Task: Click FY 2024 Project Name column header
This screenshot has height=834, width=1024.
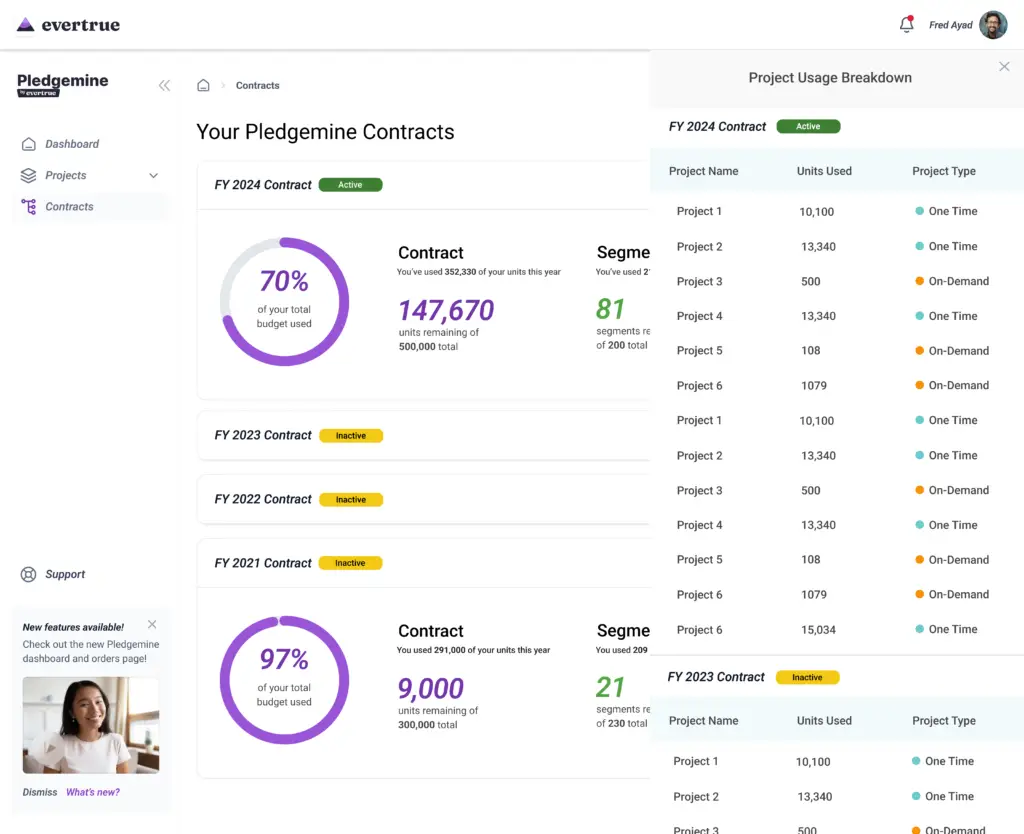Action: tap(703, 171)
